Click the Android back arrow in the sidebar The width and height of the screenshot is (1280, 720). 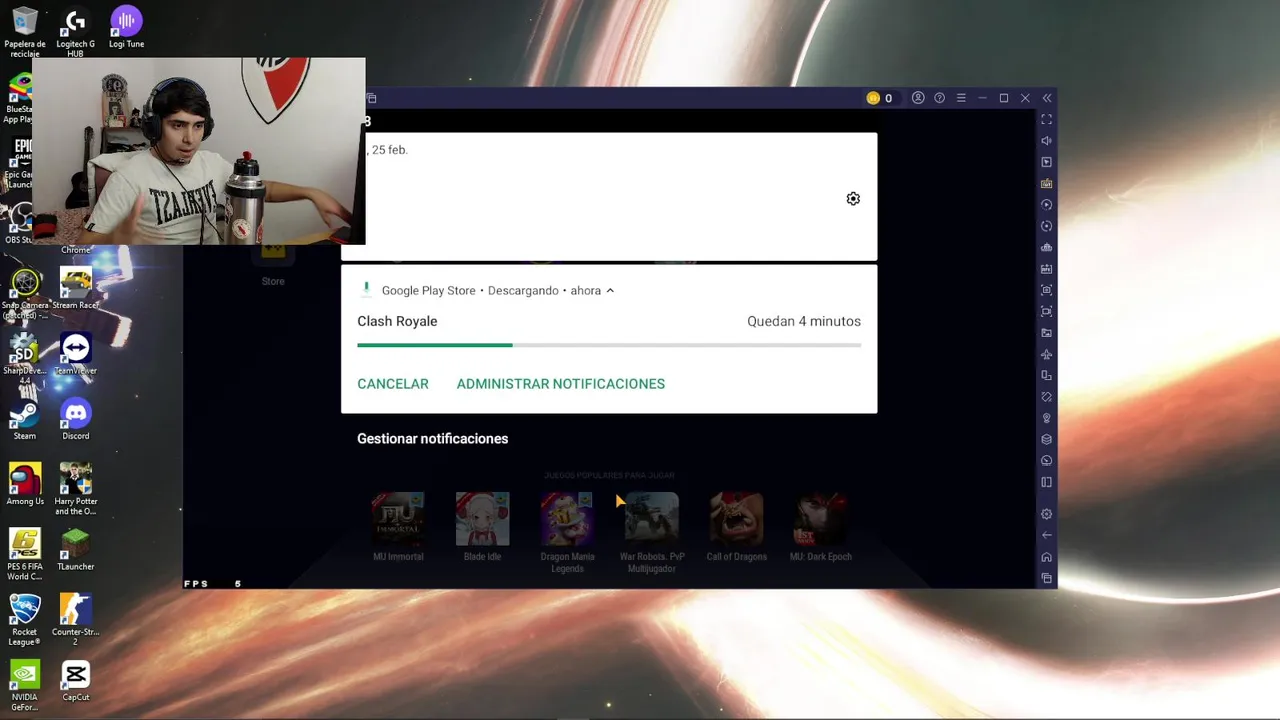coord(1046,535)
